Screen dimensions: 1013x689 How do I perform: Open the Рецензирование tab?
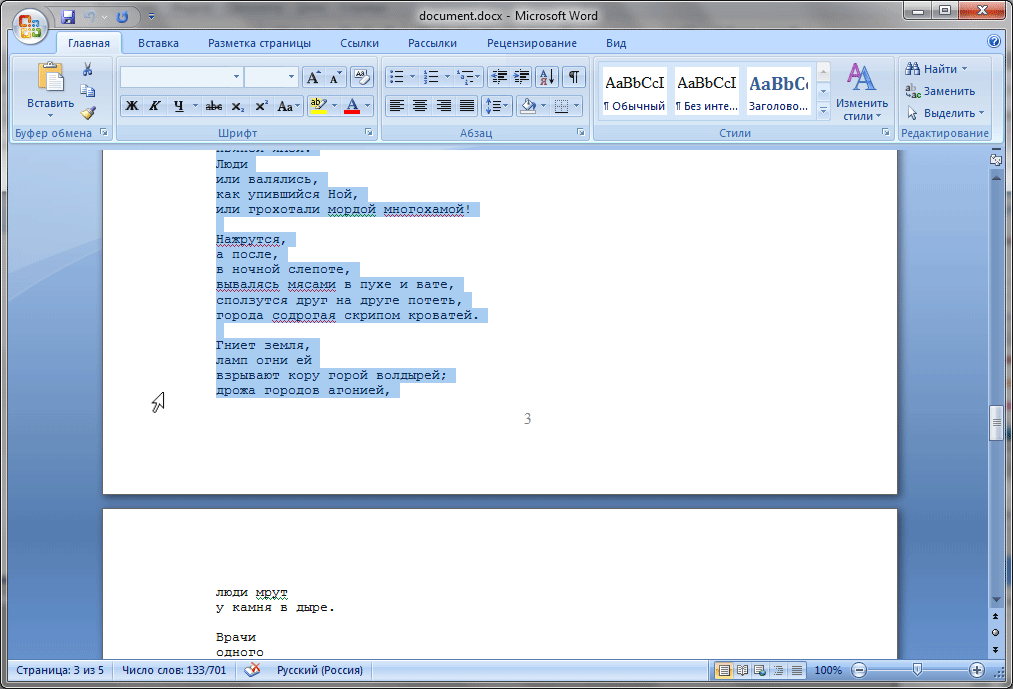pos(531,43)
